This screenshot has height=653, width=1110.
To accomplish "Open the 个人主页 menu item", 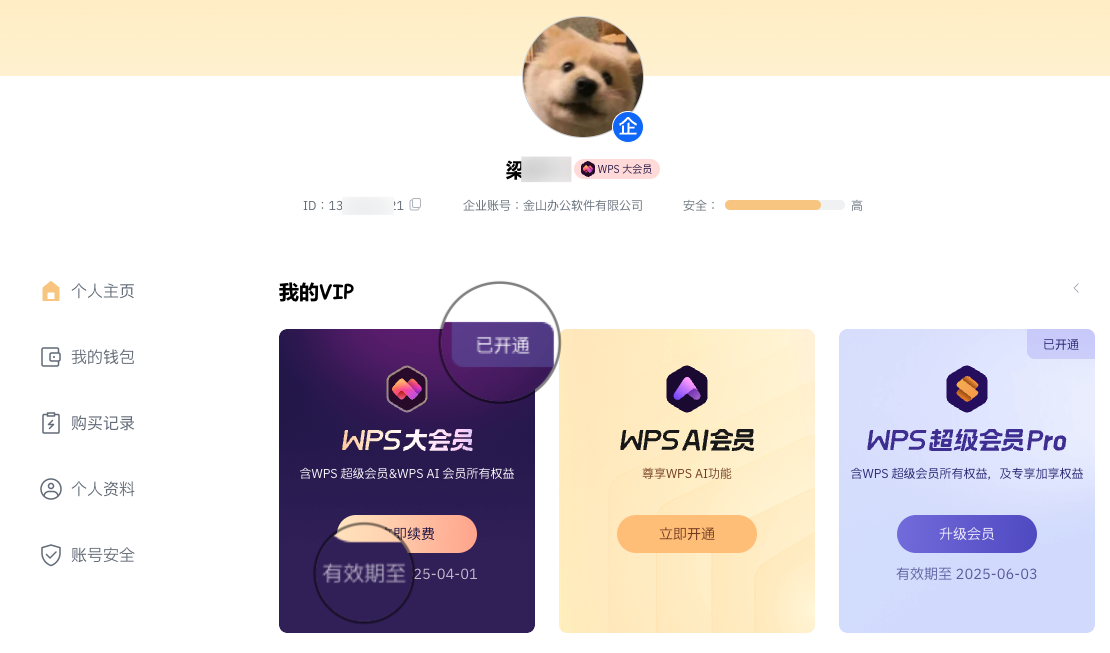I will click(x=88, y=291).
